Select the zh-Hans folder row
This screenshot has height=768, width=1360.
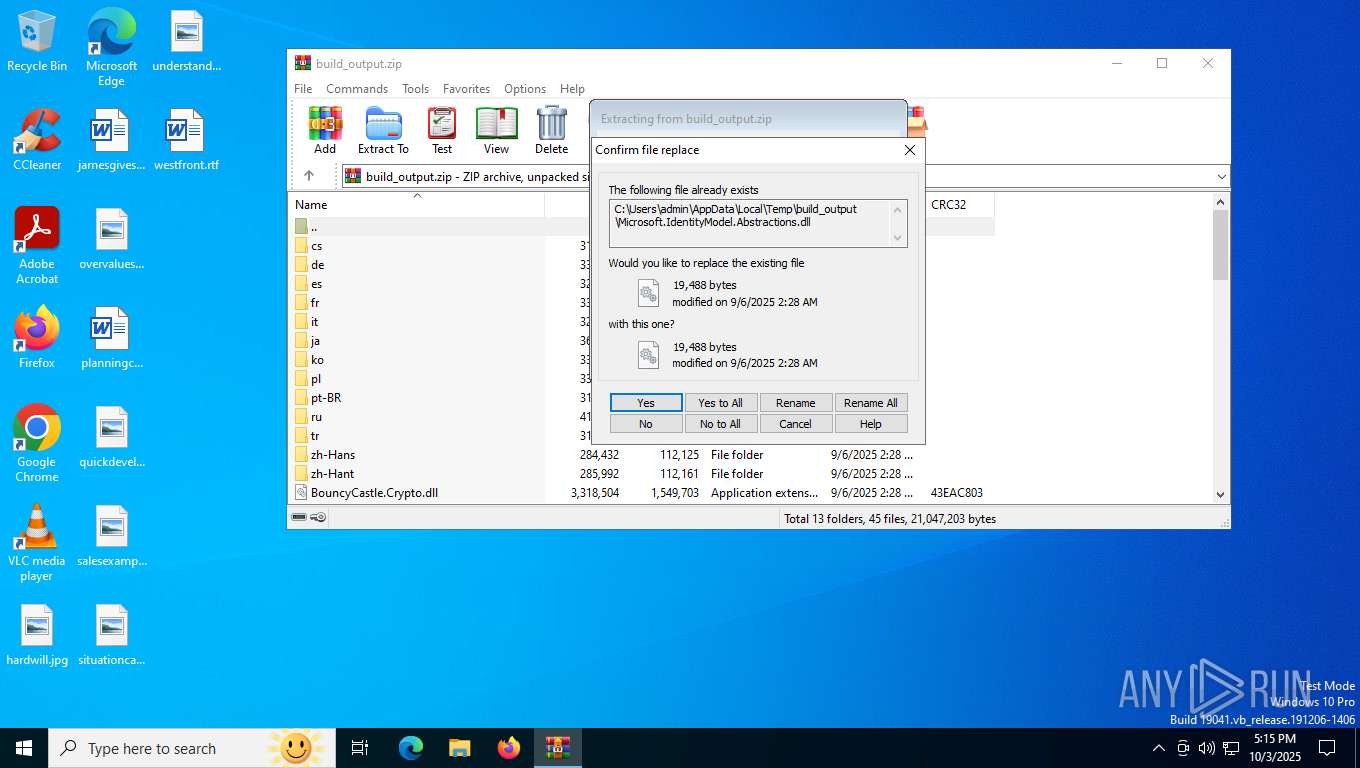[643, 455]
